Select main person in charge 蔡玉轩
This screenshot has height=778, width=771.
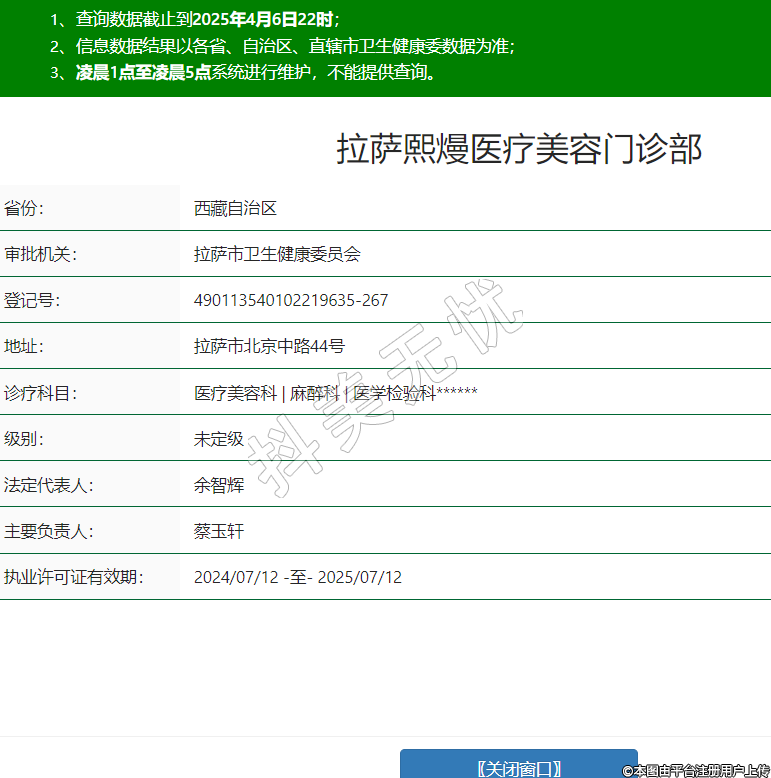click(219, 531)
